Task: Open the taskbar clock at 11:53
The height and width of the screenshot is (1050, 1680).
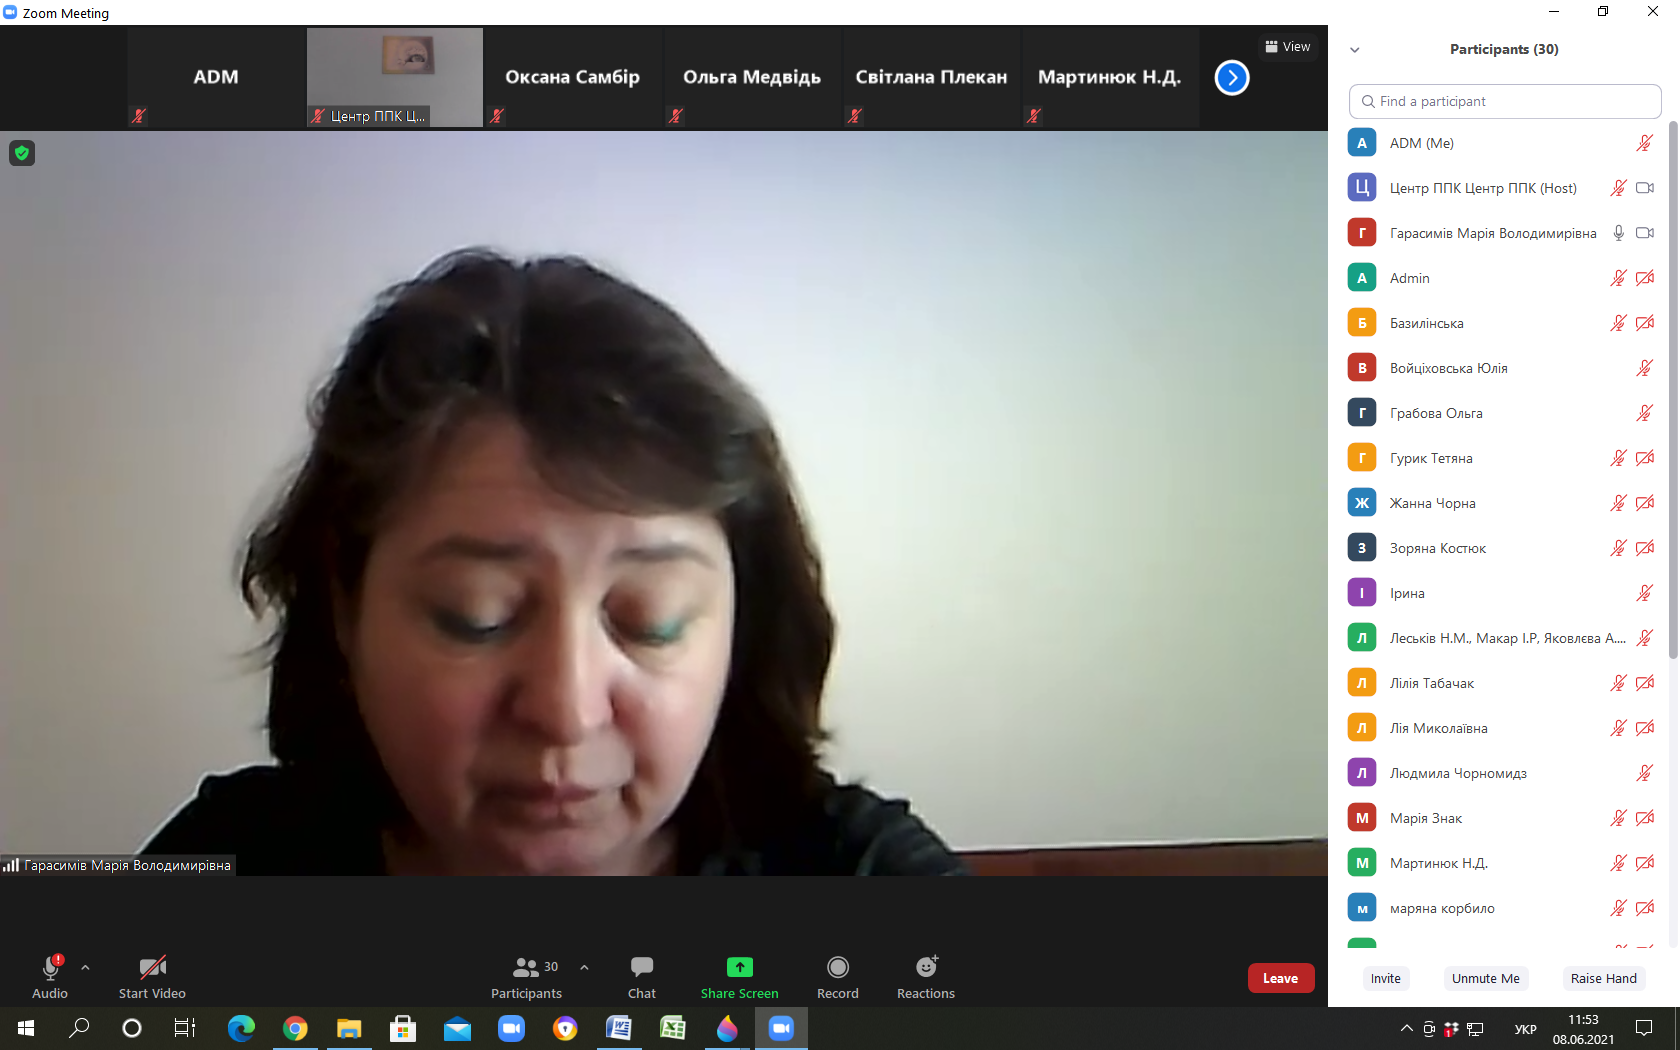Action: coord(1583,1029)
